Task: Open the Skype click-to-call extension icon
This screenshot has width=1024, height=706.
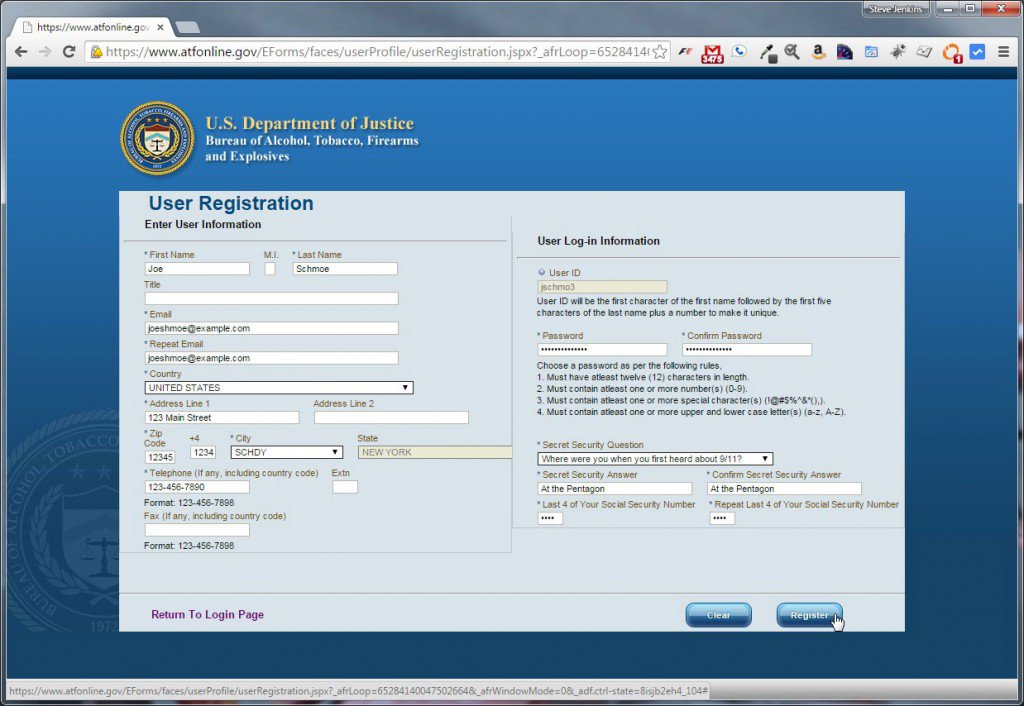Action: 739,51
